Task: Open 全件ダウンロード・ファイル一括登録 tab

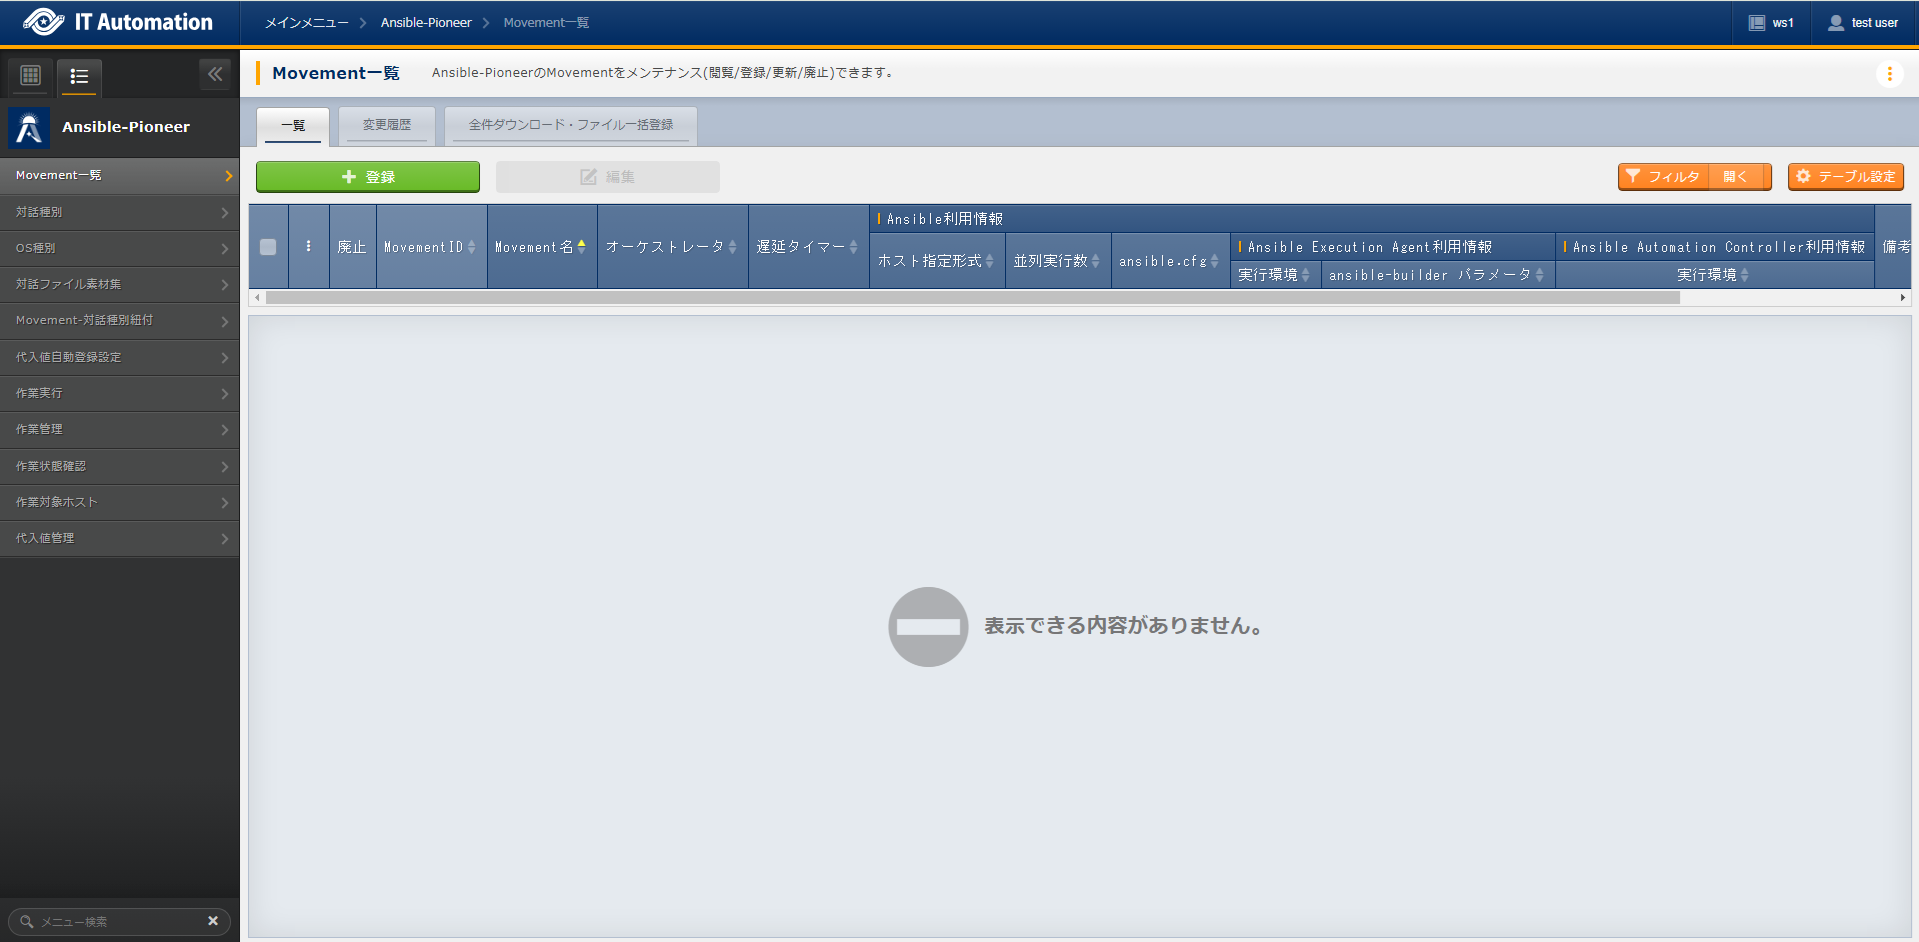Action: (x=570, y=125)
